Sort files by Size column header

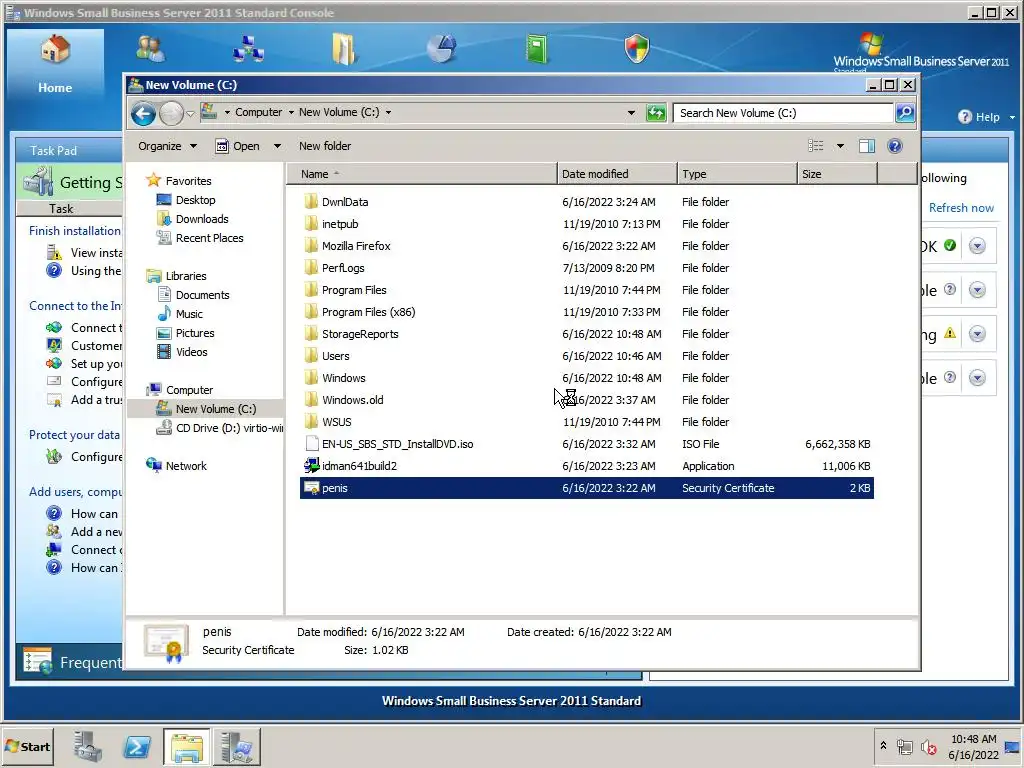click(837, 174)
